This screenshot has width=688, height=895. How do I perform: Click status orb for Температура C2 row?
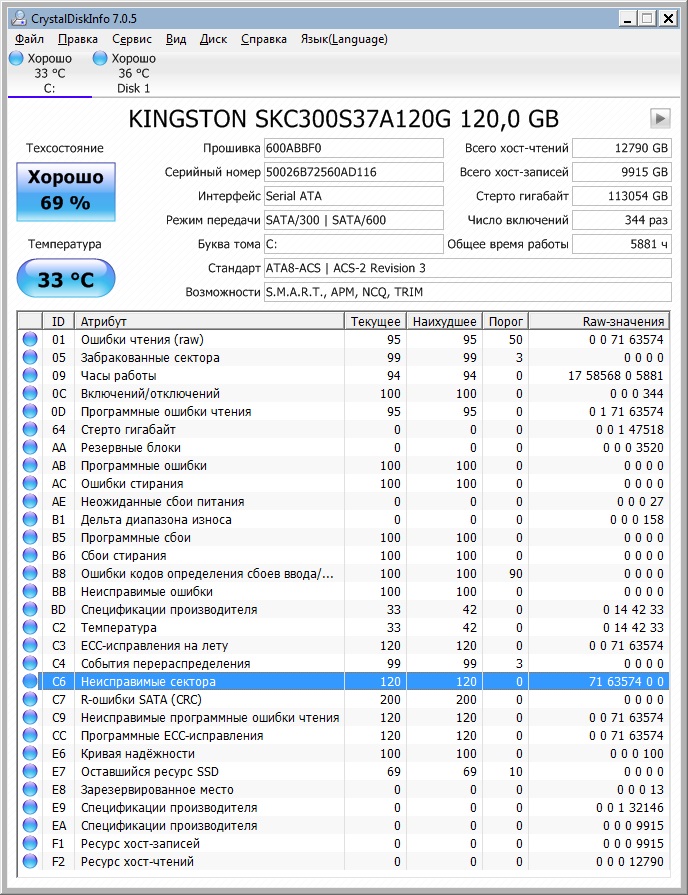tap(30, 627)
